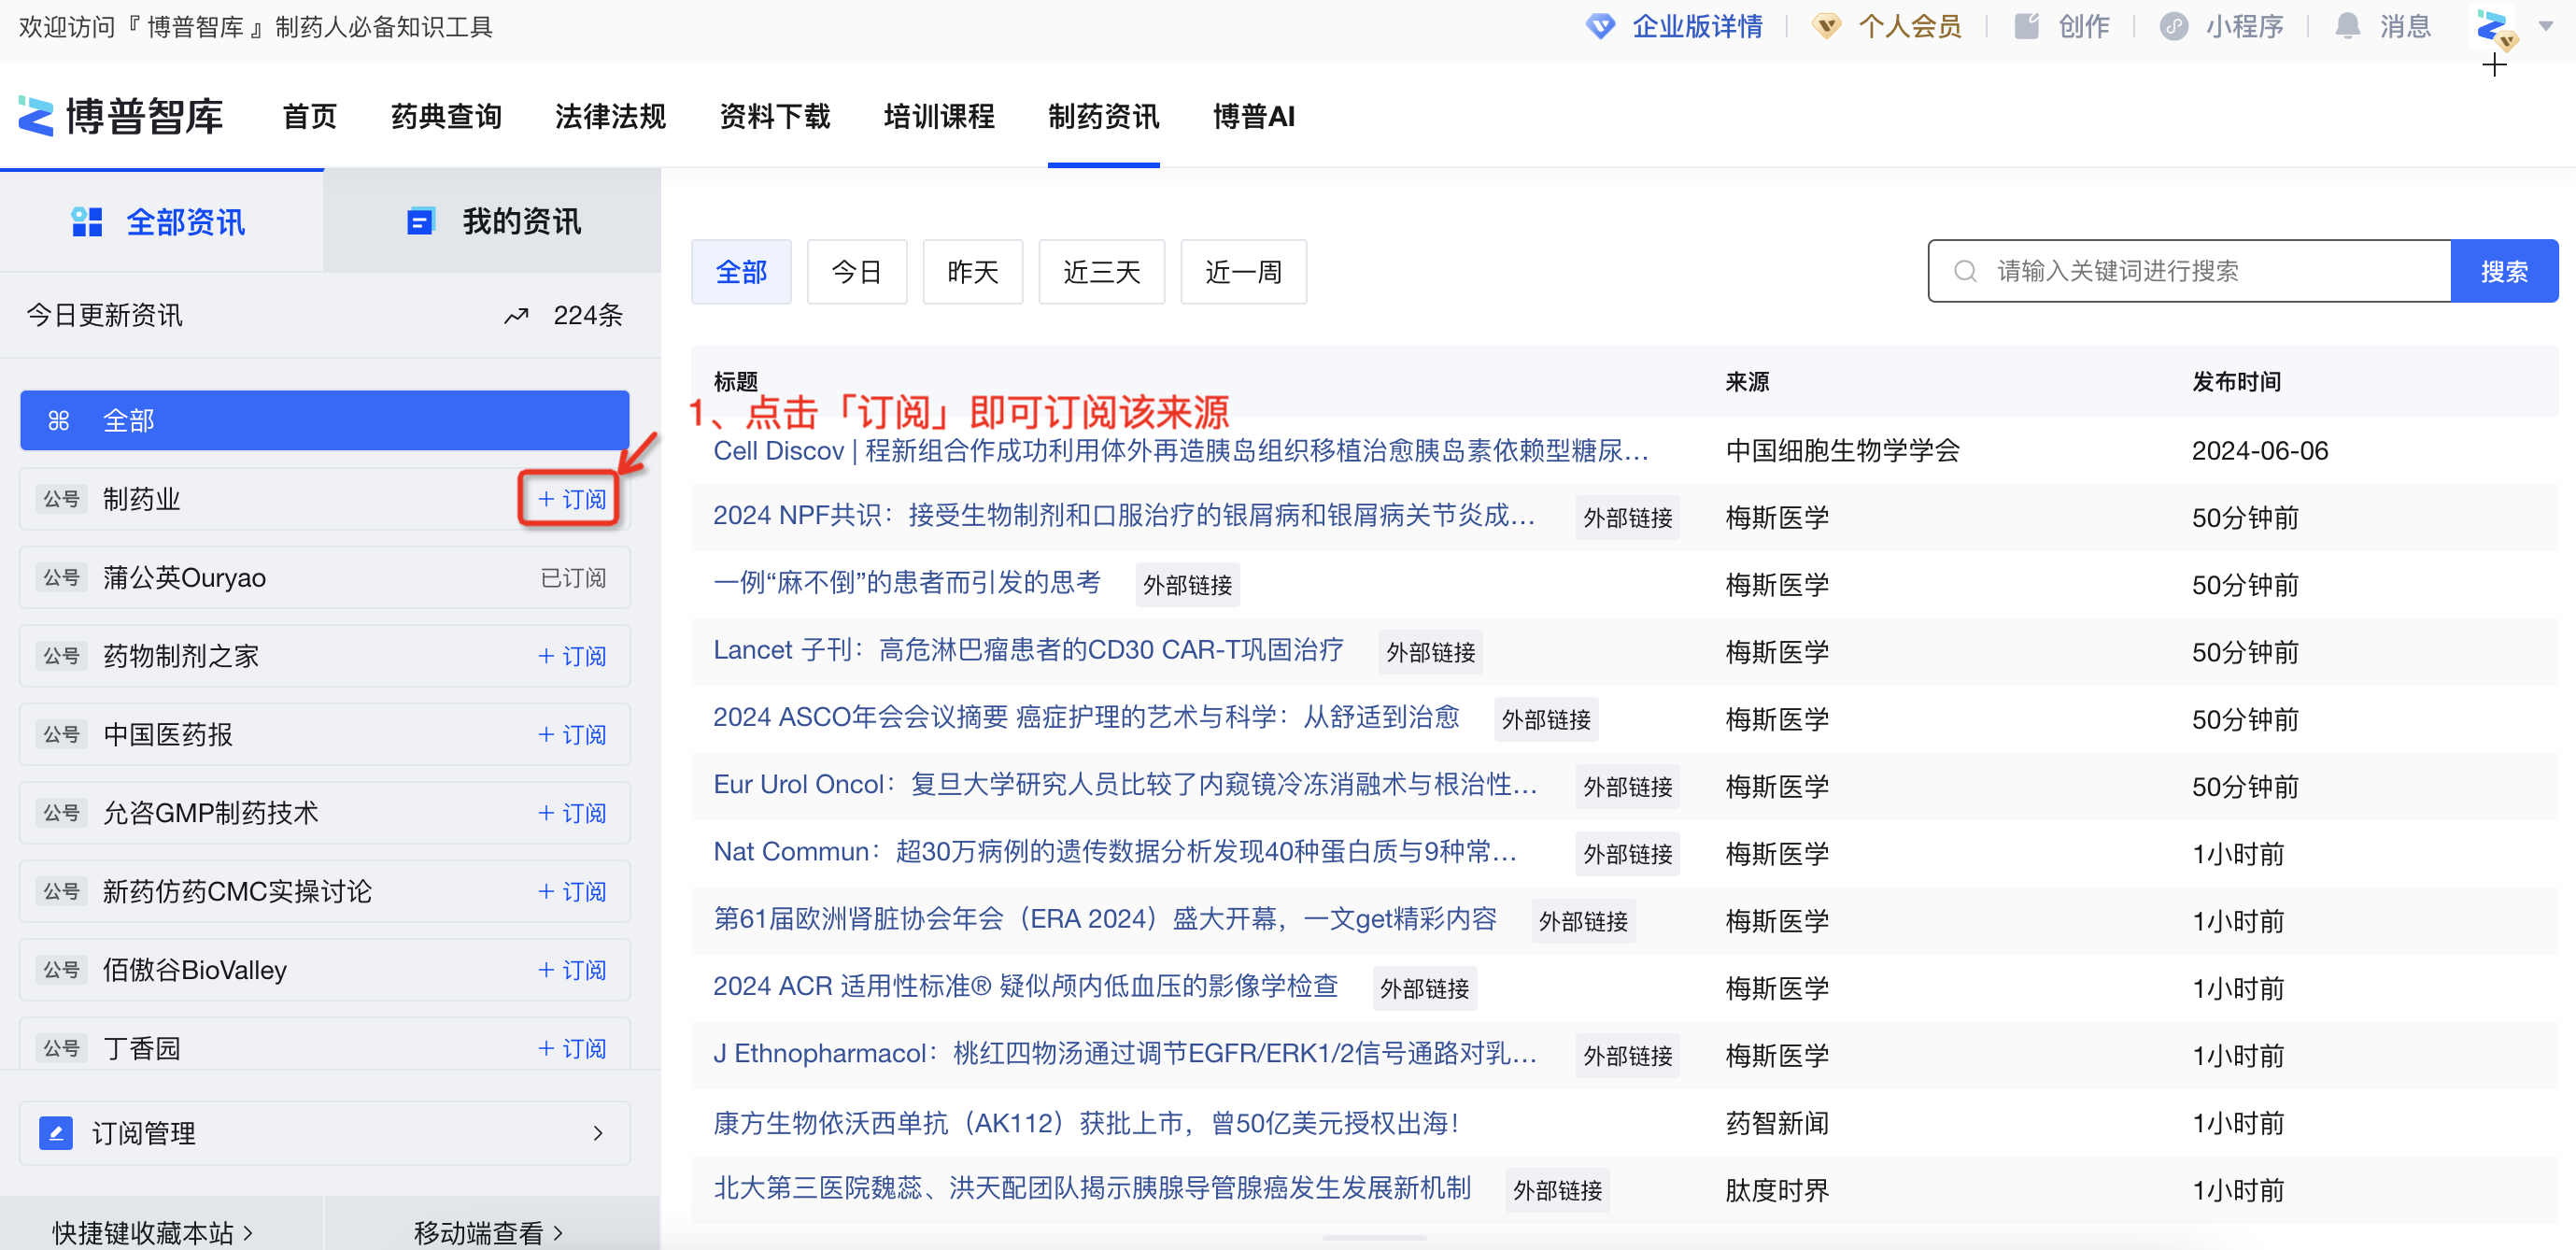Click the search magnifier icon
Image resolution: width=2576 pixels, height=1250 pixels.
[x=1965, y=271]
